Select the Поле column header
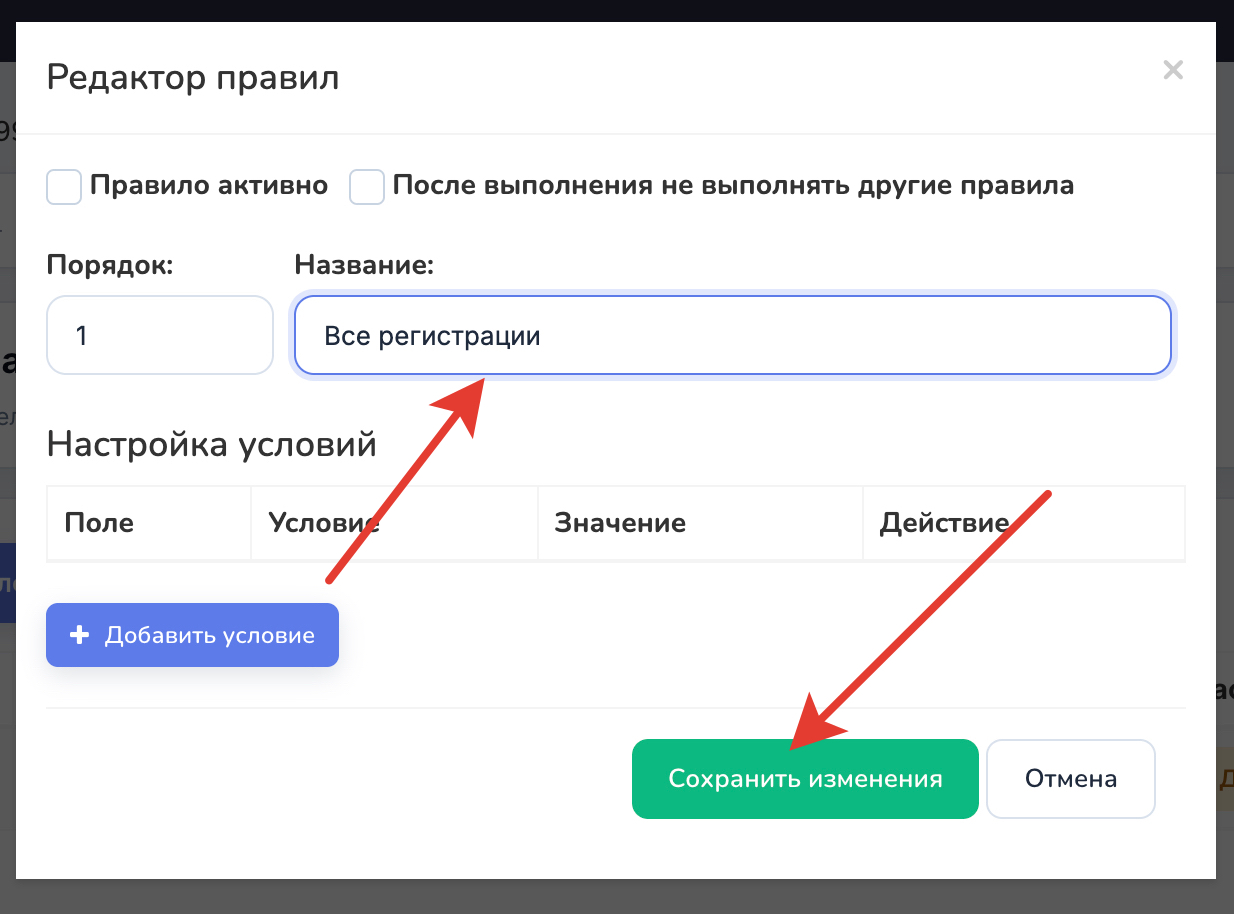 tap(99, 523)
